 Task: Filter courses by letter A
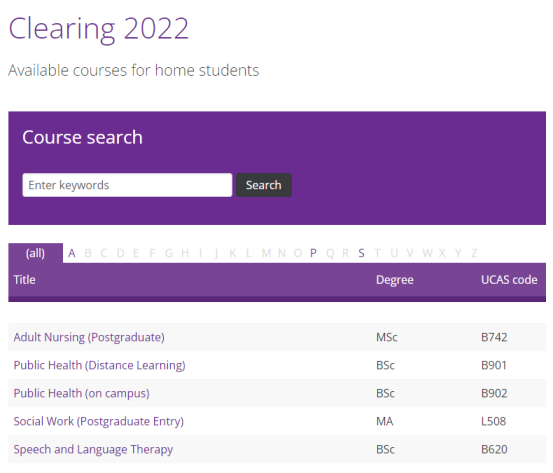coord(72,253)
